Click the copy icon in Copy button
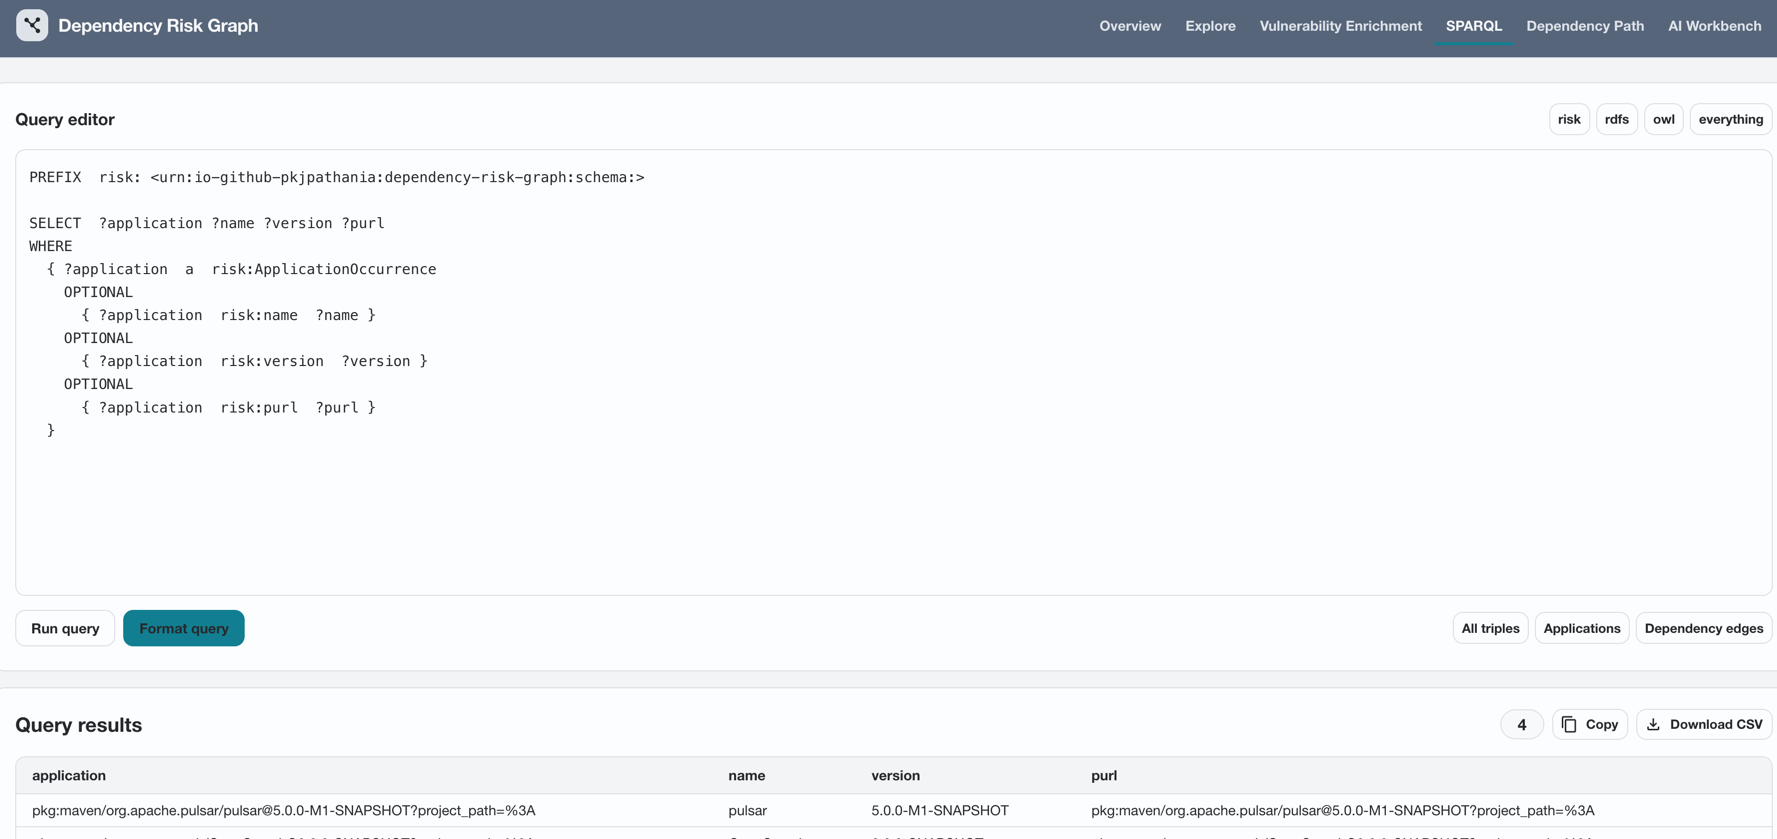 point(1569,725)
